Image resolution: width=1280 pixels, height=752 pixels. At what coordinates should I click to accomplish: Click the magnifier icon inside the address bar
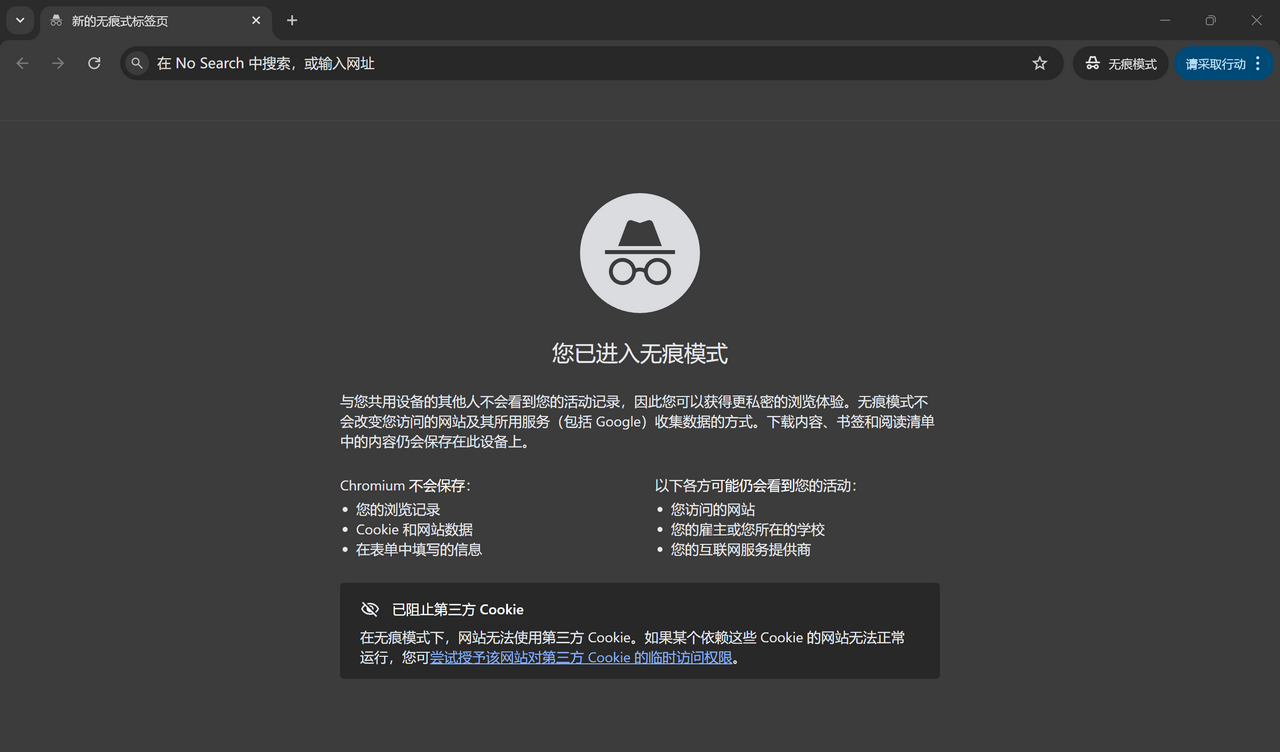pyautogui.click(x=136, y=63)
